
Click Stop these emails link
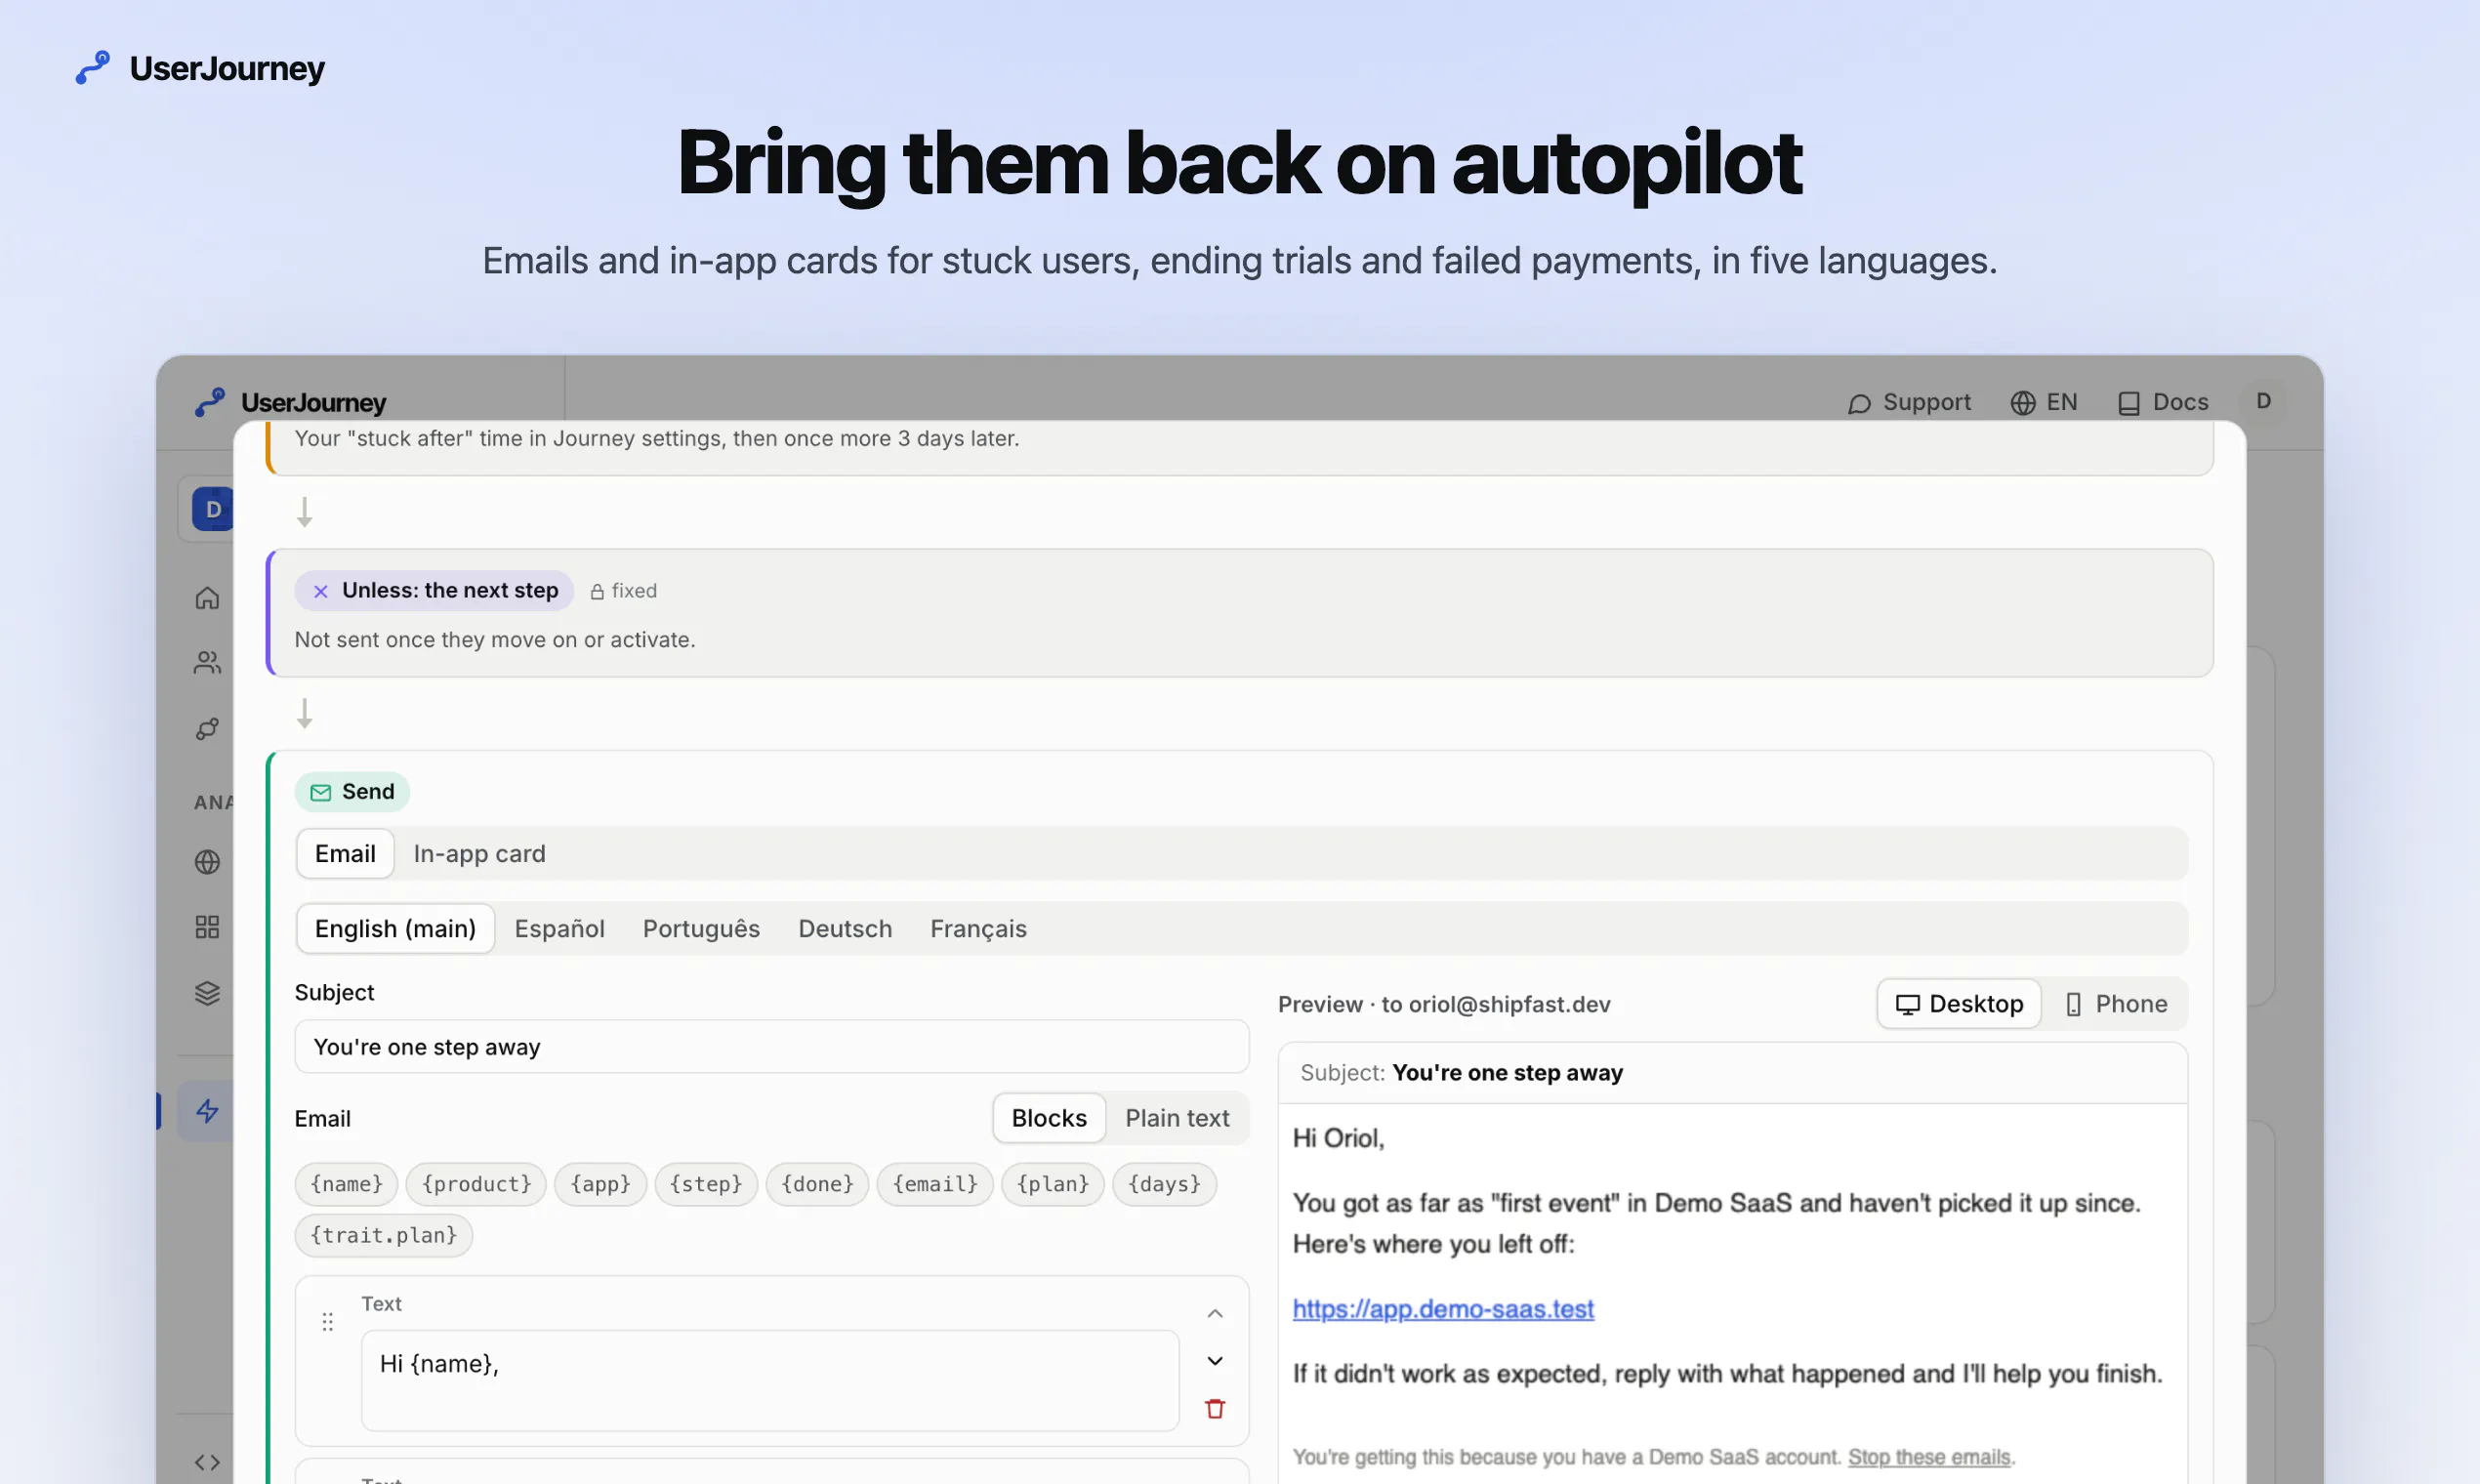(x=1929, y=1457)
